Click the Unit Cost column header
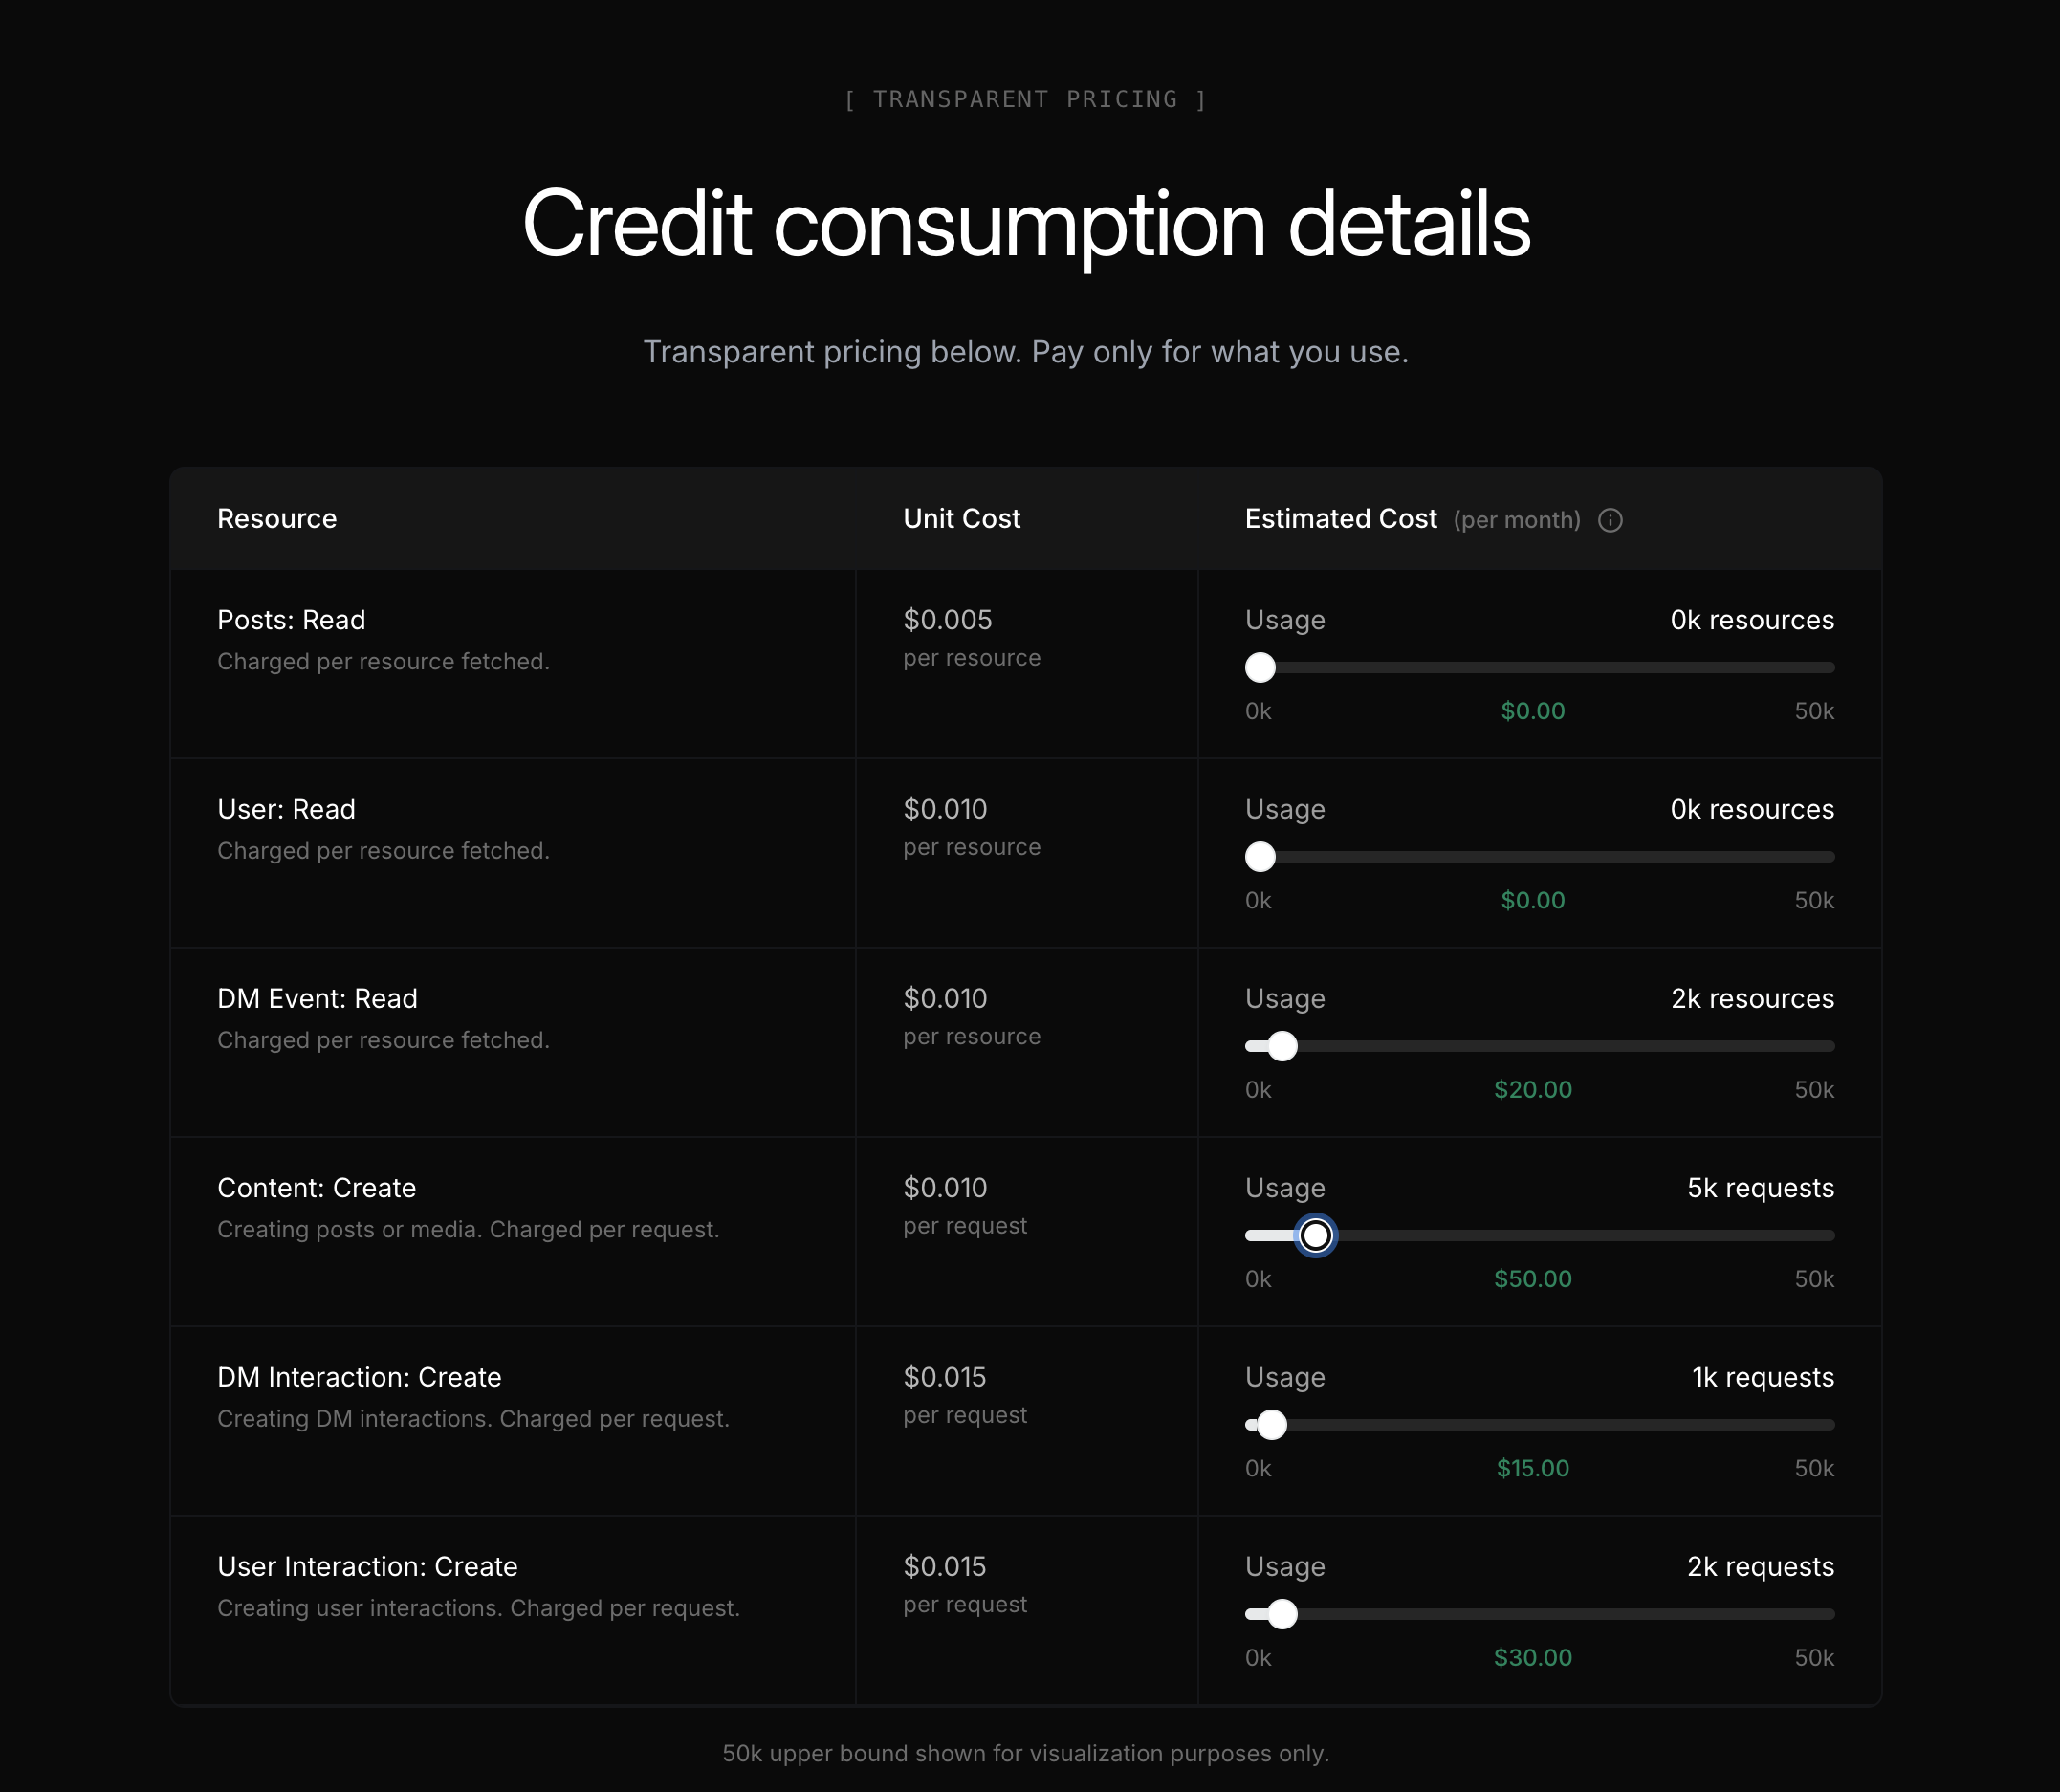 pos(961,519)
